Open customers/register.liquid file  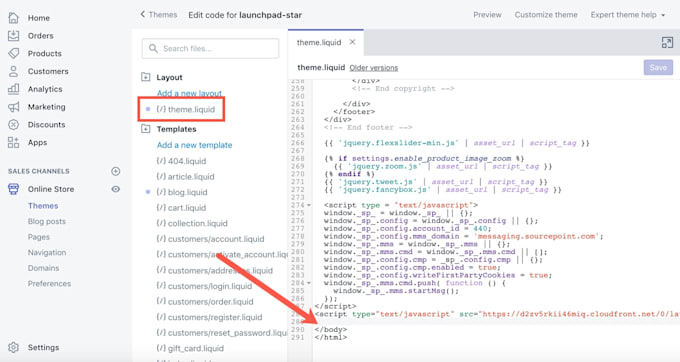point(209,317)
